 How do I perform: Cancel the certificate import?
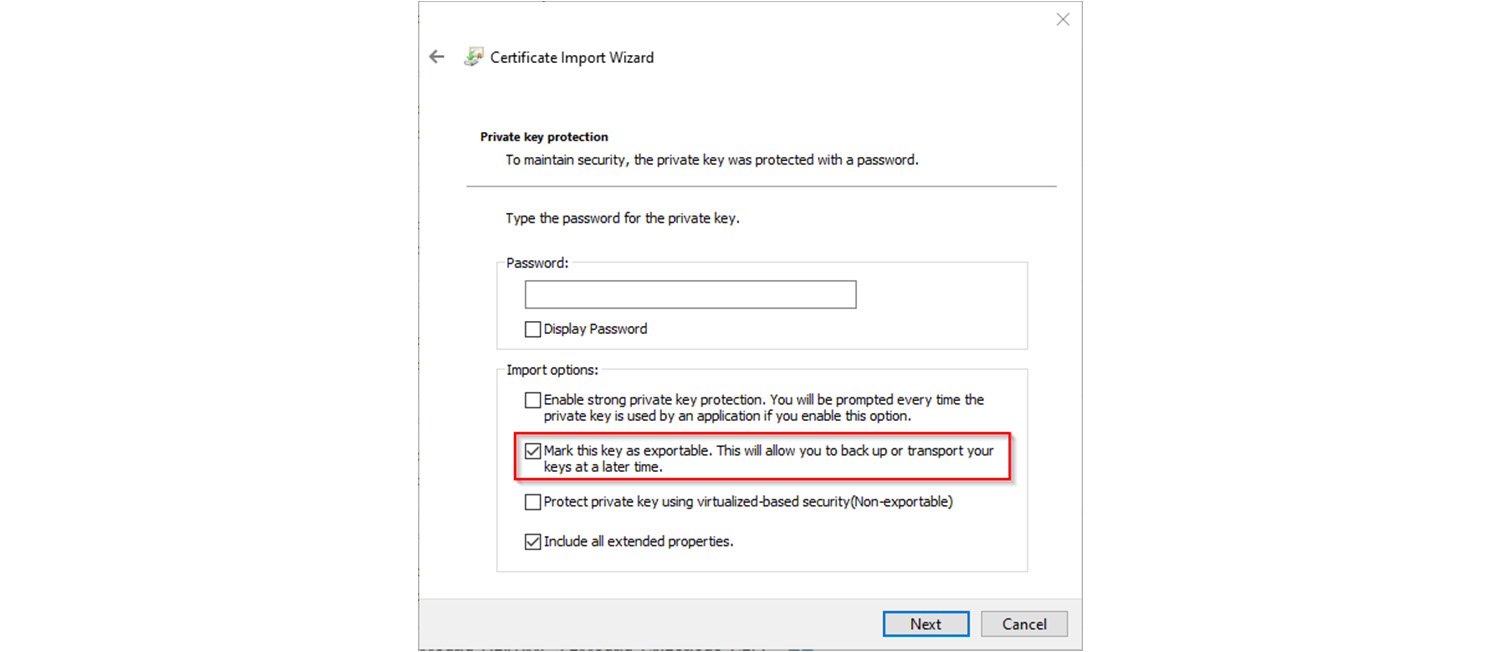1024,624
